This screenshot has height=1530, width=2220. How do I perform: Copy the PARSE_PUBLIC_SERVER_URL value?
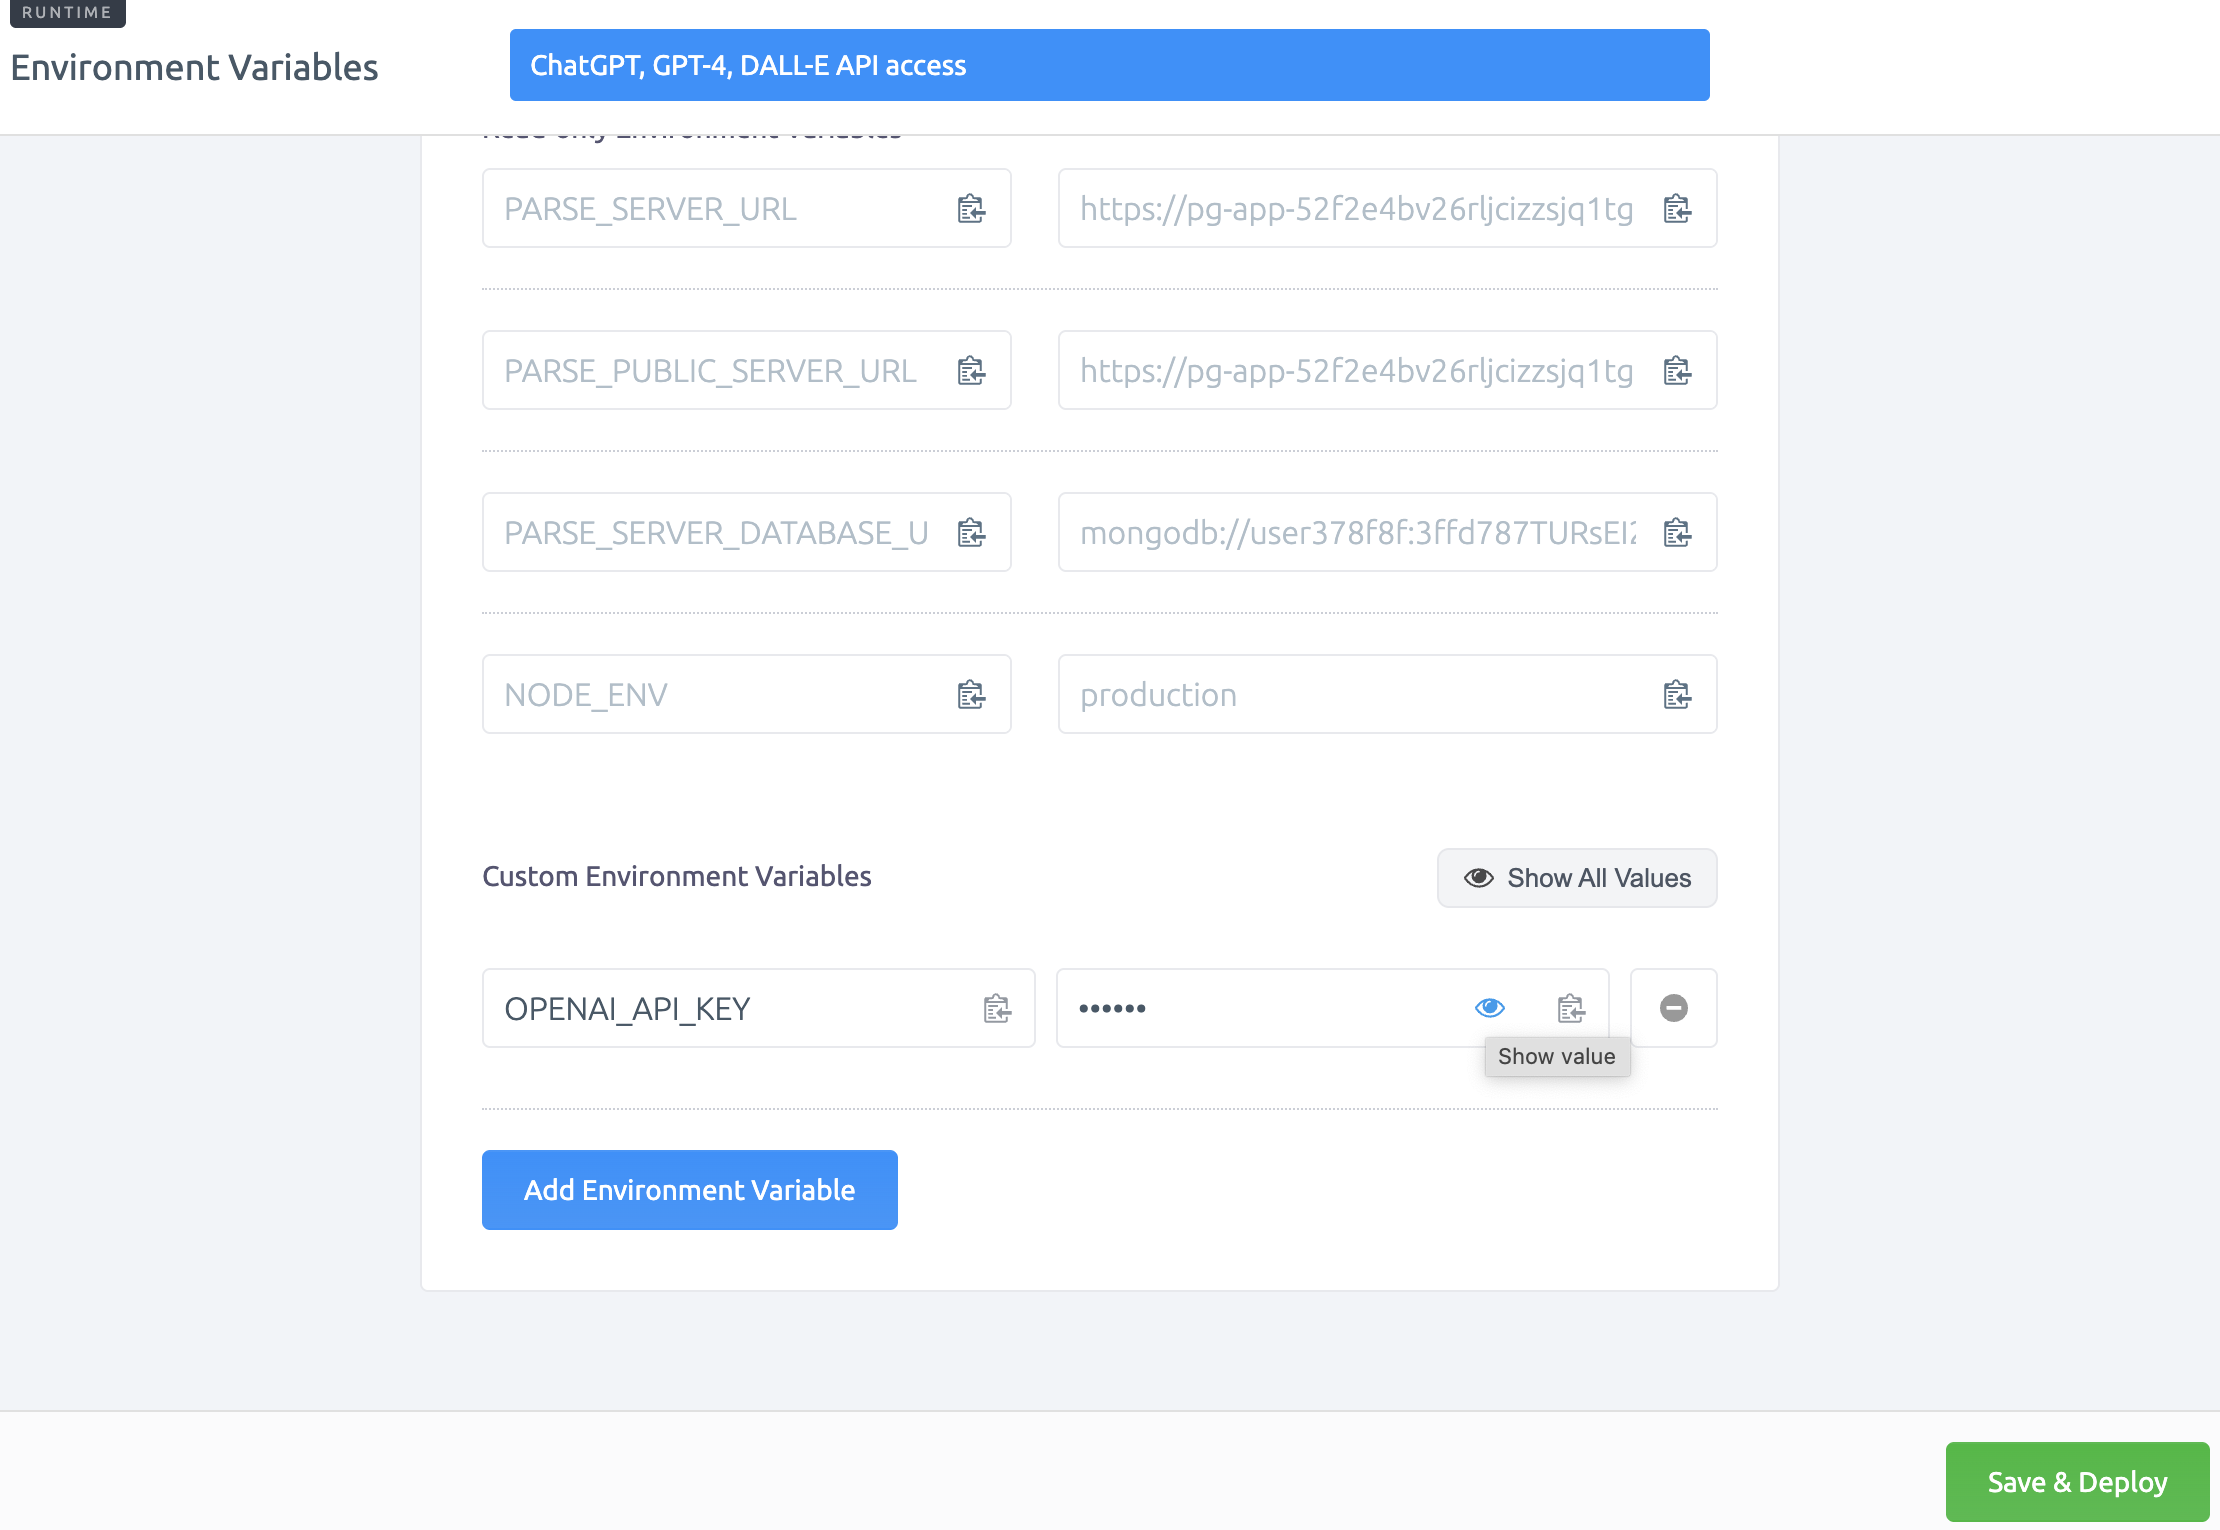click(1677, 371)
